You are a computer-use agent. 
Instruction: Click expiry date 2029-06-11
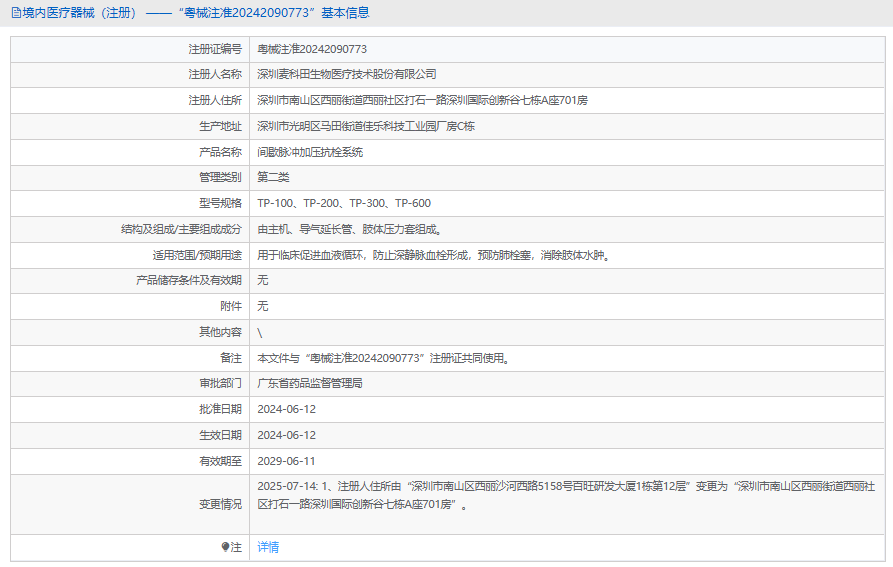[286, 461]
